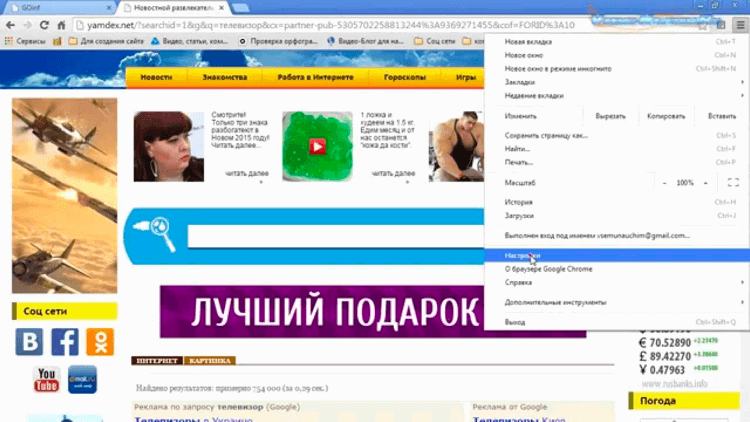The width and height of the screenshot is (750, 422).
Task: Open the Facebook icon
Action: point(65,342)
